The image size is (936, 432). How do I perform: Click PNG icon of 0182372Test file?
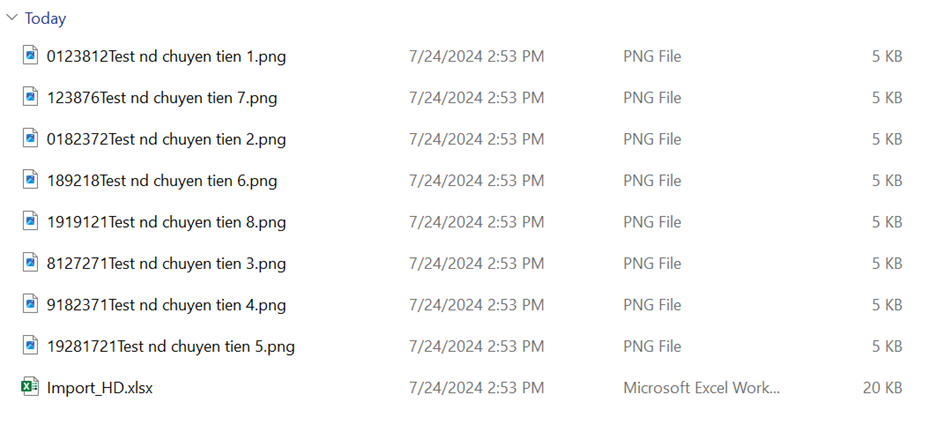tap(30, 138)
